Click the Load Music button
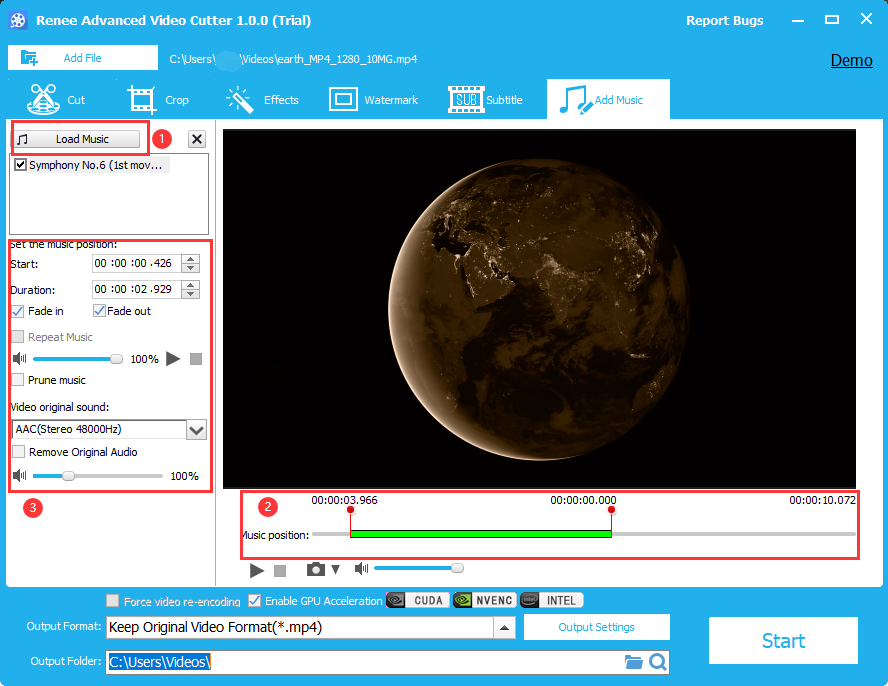888x686 pixels. pos(77,139)
